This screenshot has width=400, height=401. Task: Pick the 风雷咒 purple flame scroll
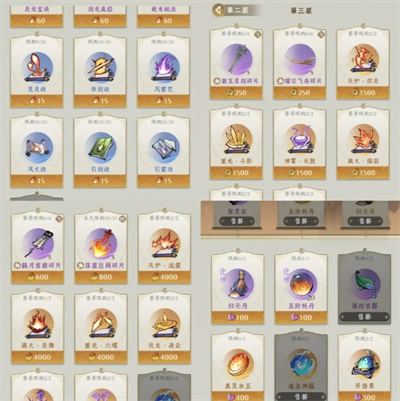(164, 67)
